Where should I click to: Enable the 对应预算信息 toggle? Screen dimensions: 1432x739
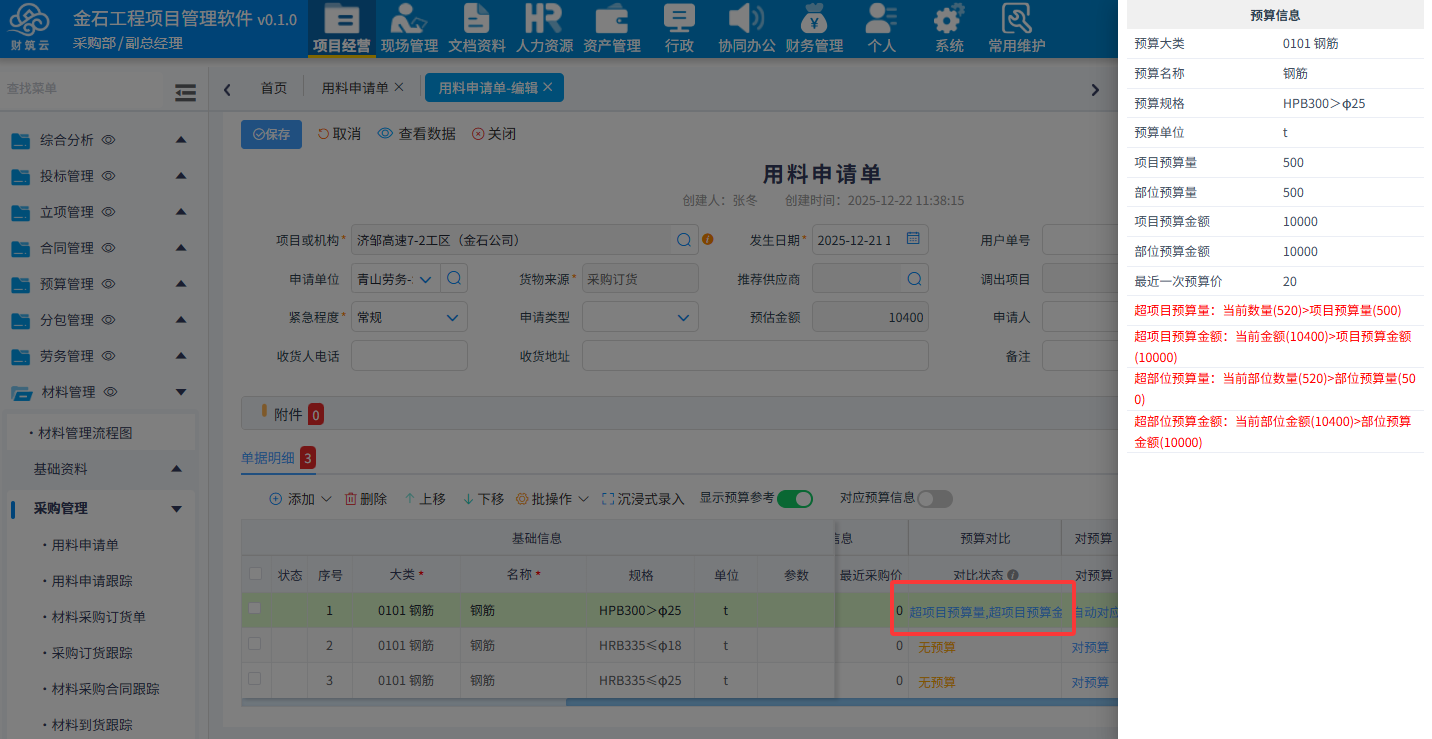pyautogui.click(x=934, y=498)
